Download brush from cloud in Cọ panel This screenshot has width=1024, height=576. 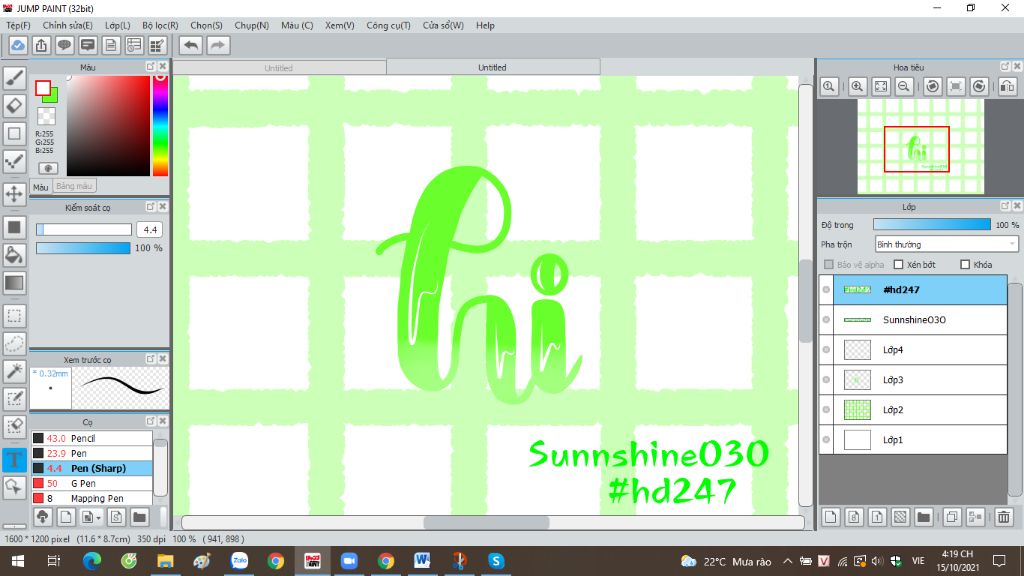(42, 517)
